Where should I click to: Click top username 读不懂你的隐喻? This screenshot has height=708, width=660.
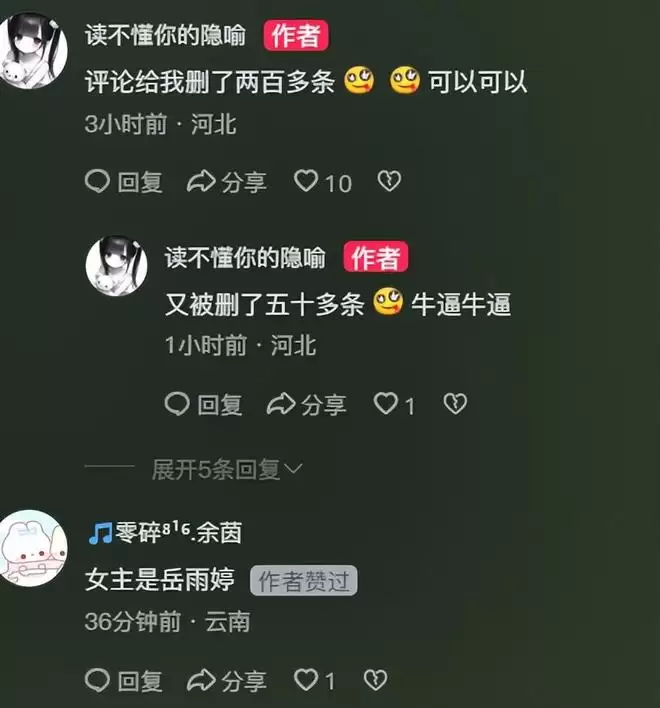(166, 35)
